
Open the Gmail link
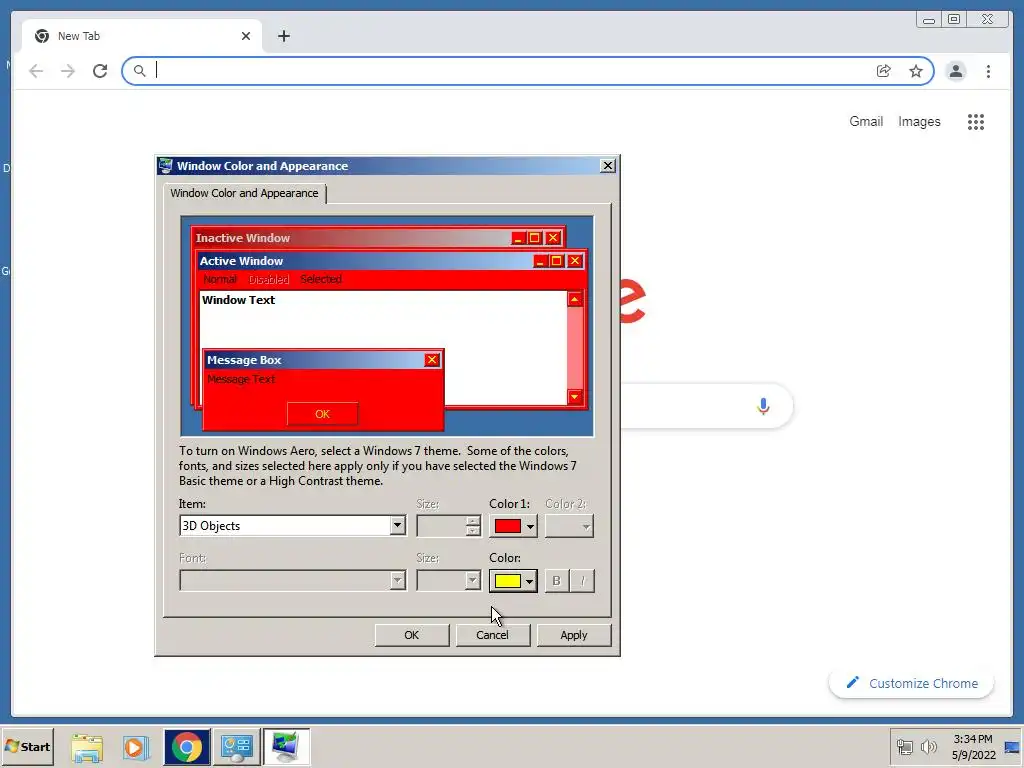(x=866, y=121)
